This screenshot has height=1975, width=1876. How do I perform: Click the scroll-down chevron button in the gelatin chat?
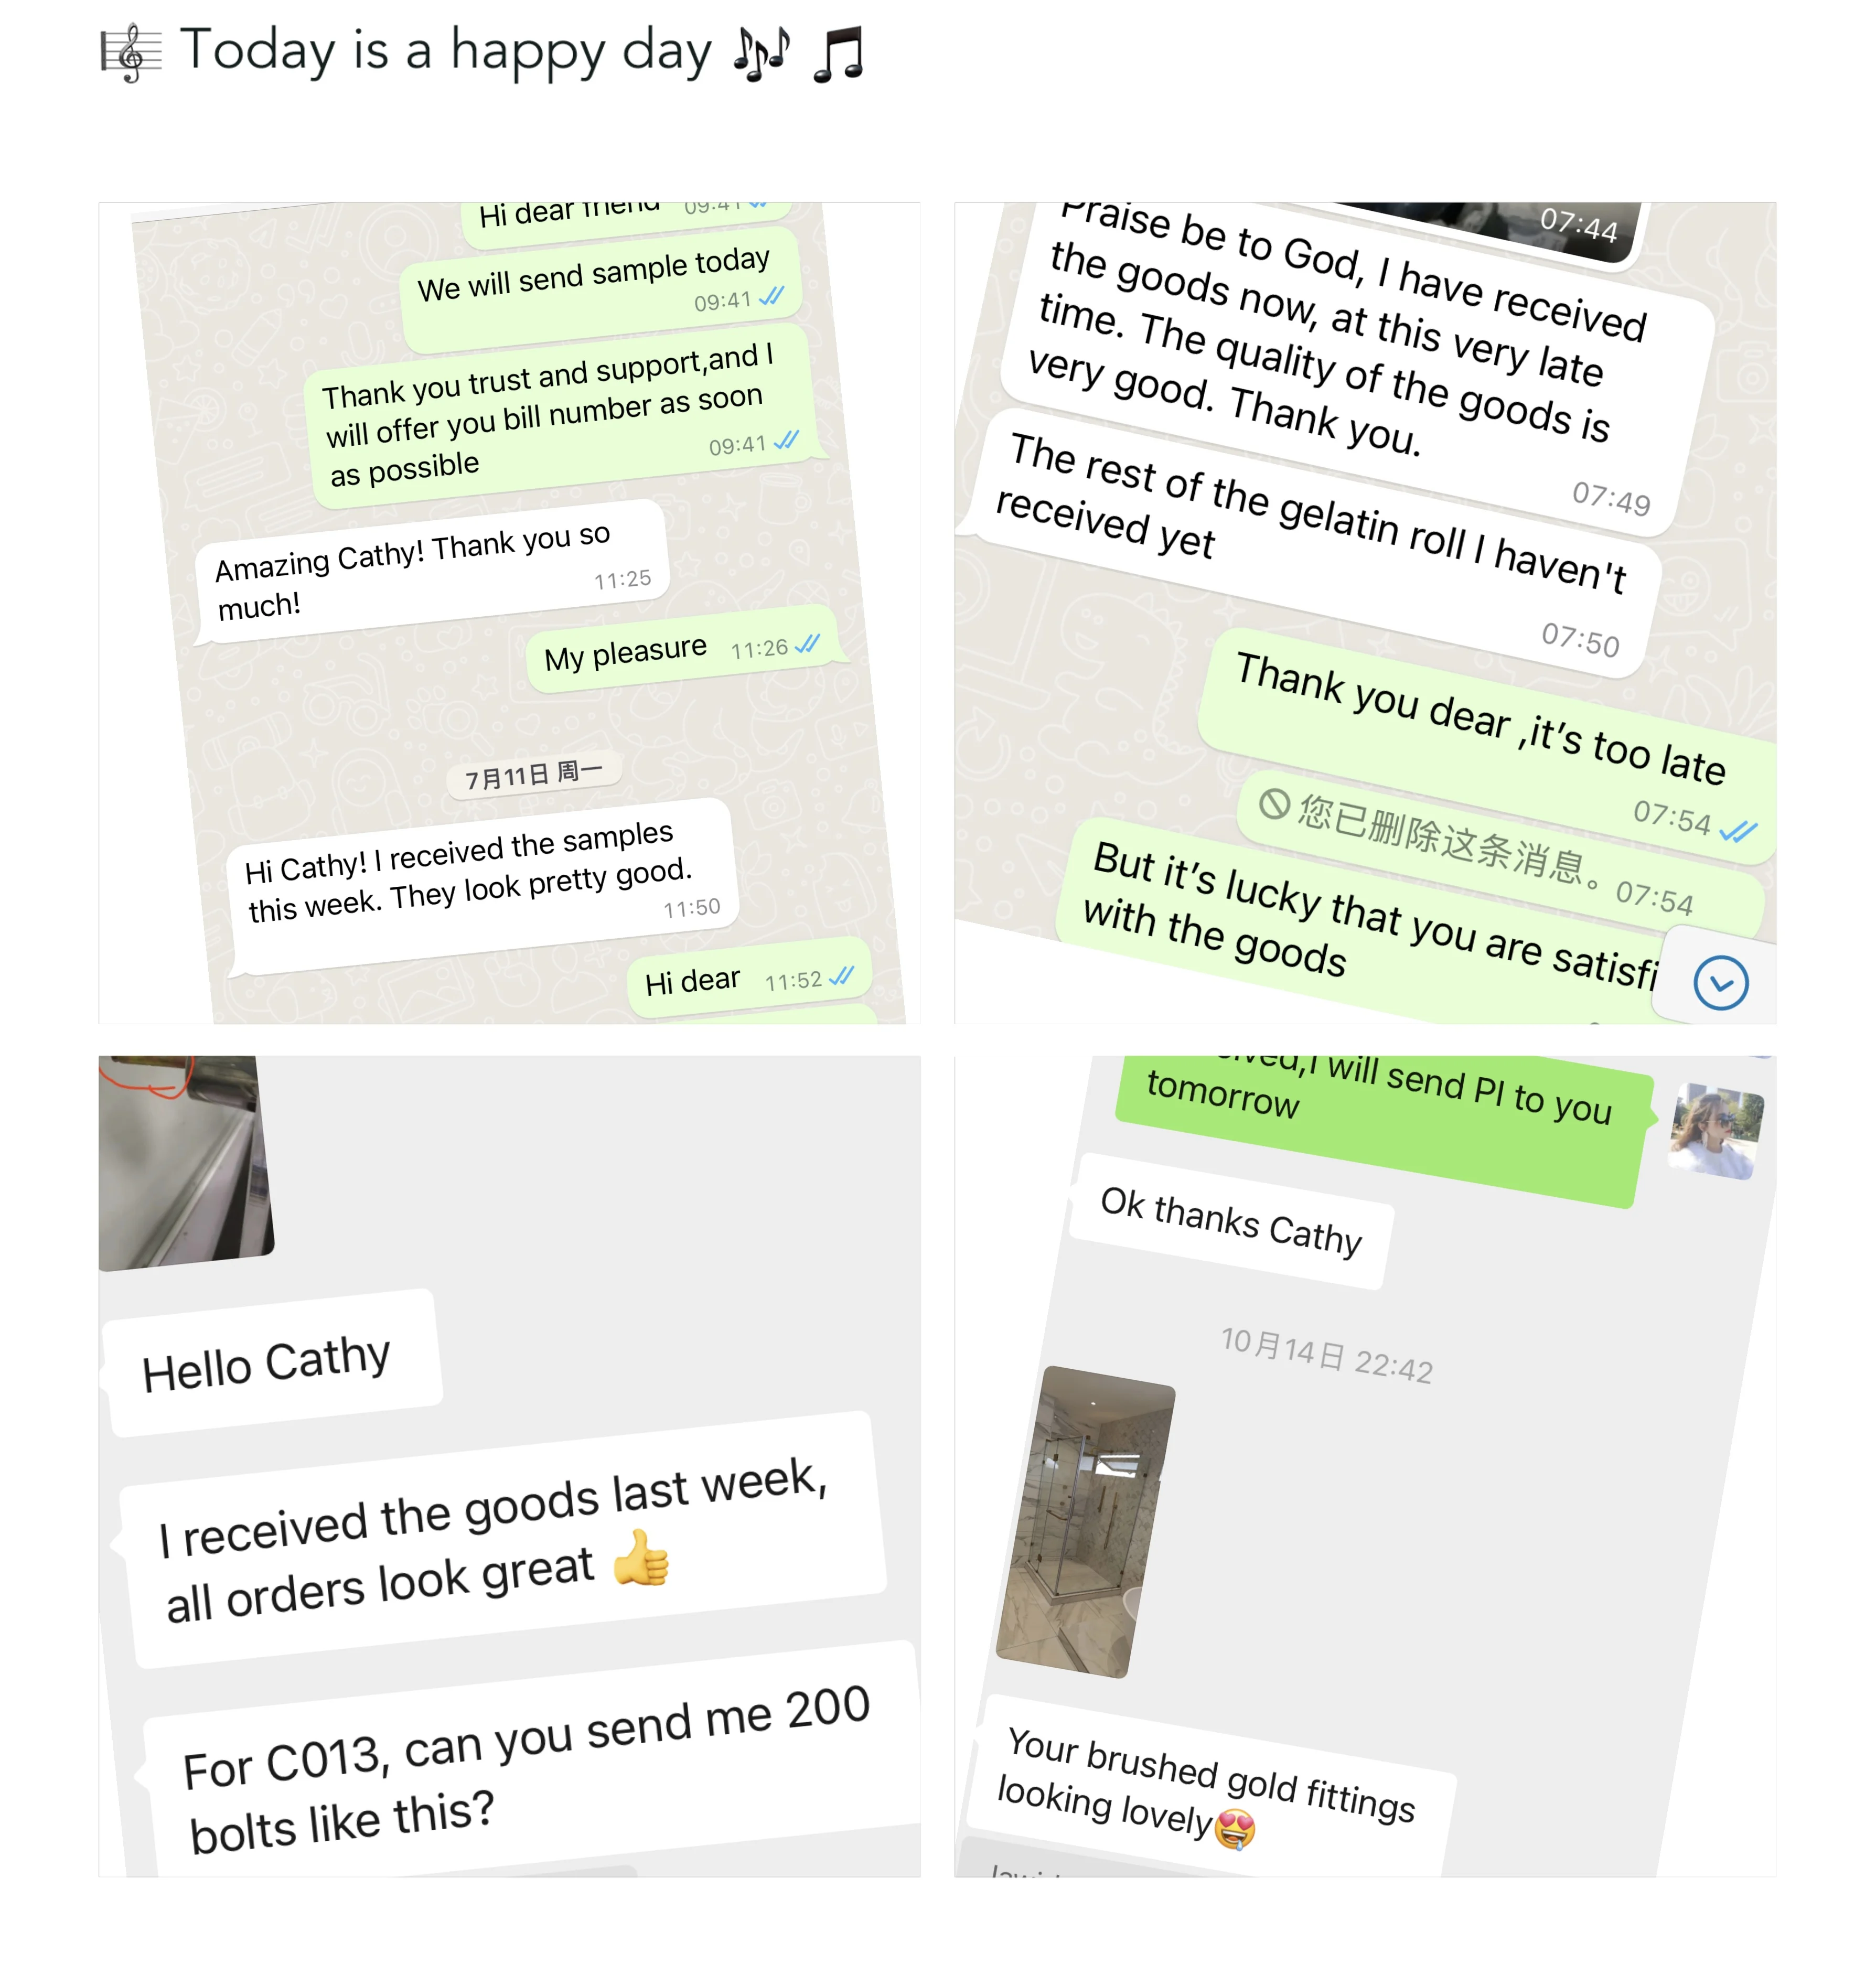click(1720, 982)
